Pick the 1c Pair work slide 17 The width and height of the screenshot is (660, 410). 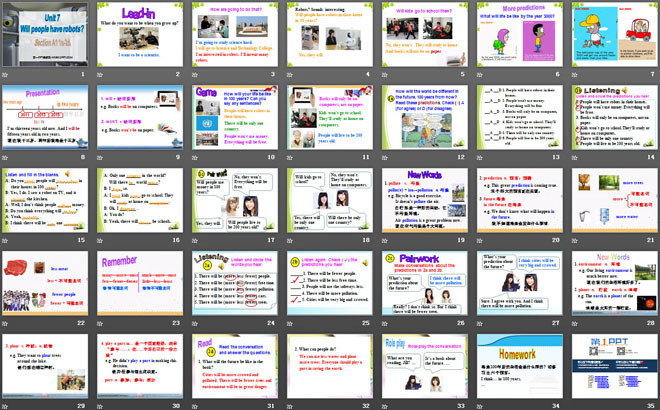pyautogui.click(x=235, y=200)
